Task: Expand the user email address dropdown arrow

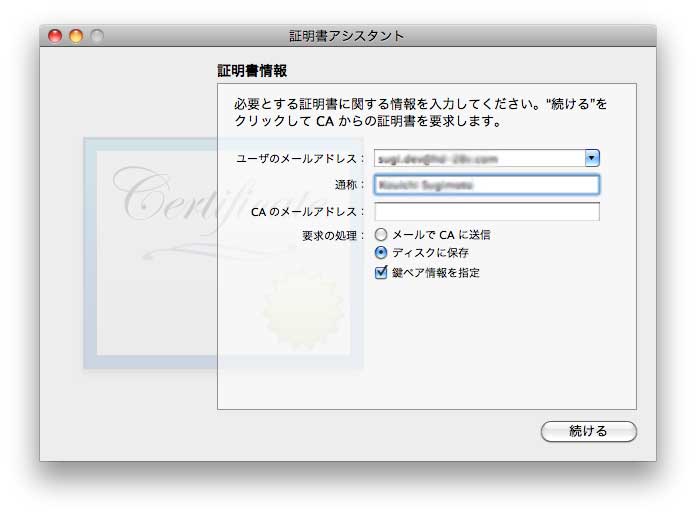Action: pos(592,158)
